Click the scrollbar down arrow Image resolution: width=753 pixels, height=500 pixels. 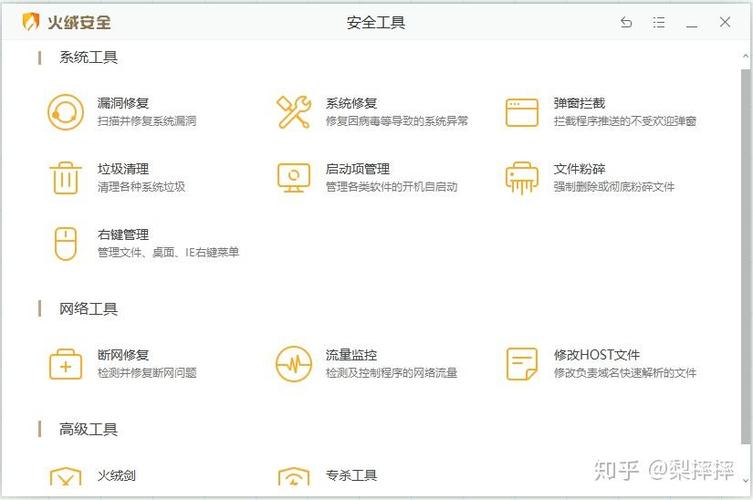[x=745, y=479]
